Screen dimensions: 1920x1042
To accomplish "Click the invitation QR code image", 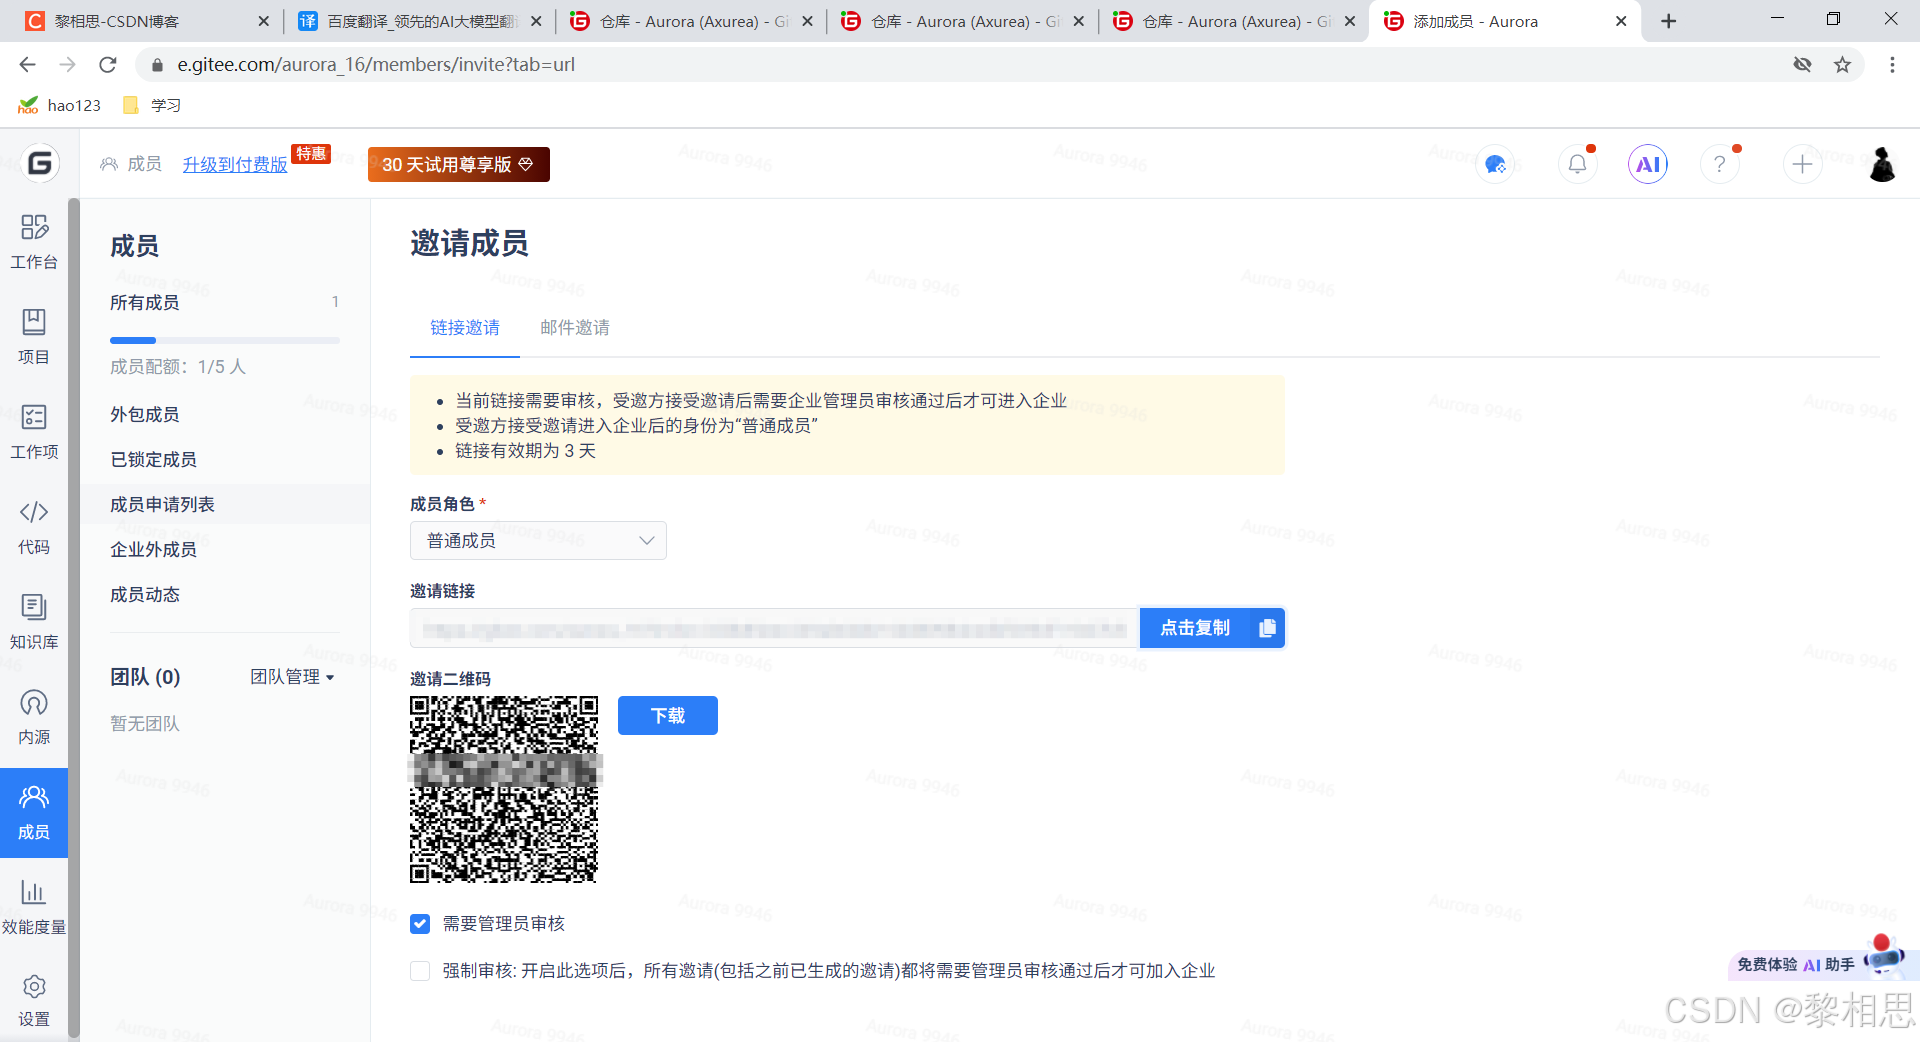I will 504,790.
